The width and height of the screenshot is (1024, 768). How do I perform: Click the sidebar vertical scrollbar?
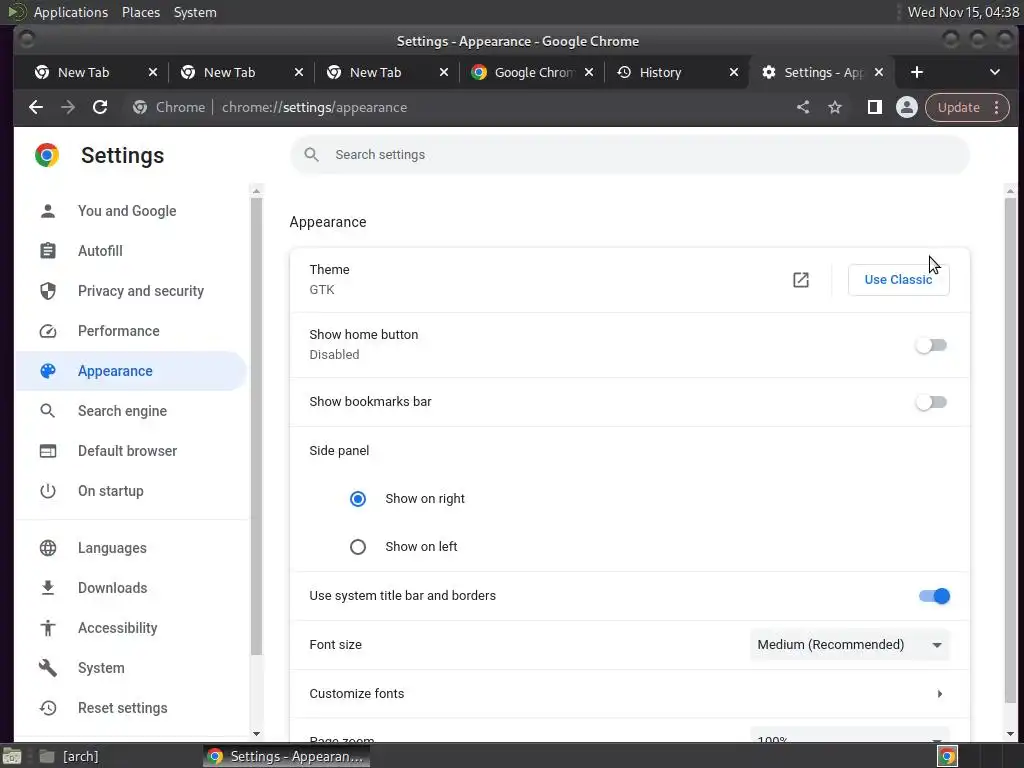pyautogui.click(x=256, y=426)
